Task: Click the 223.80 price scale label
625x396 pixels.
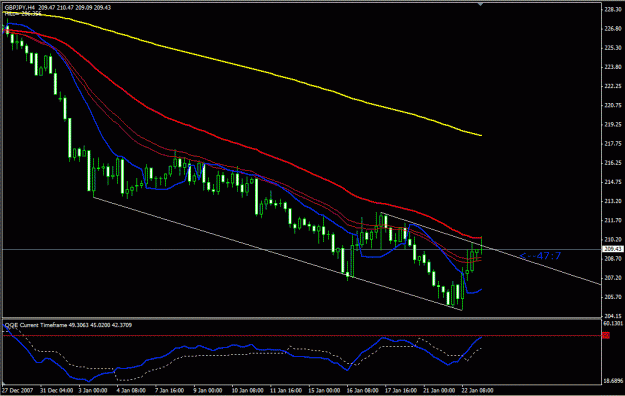Action: coord(613,67)
